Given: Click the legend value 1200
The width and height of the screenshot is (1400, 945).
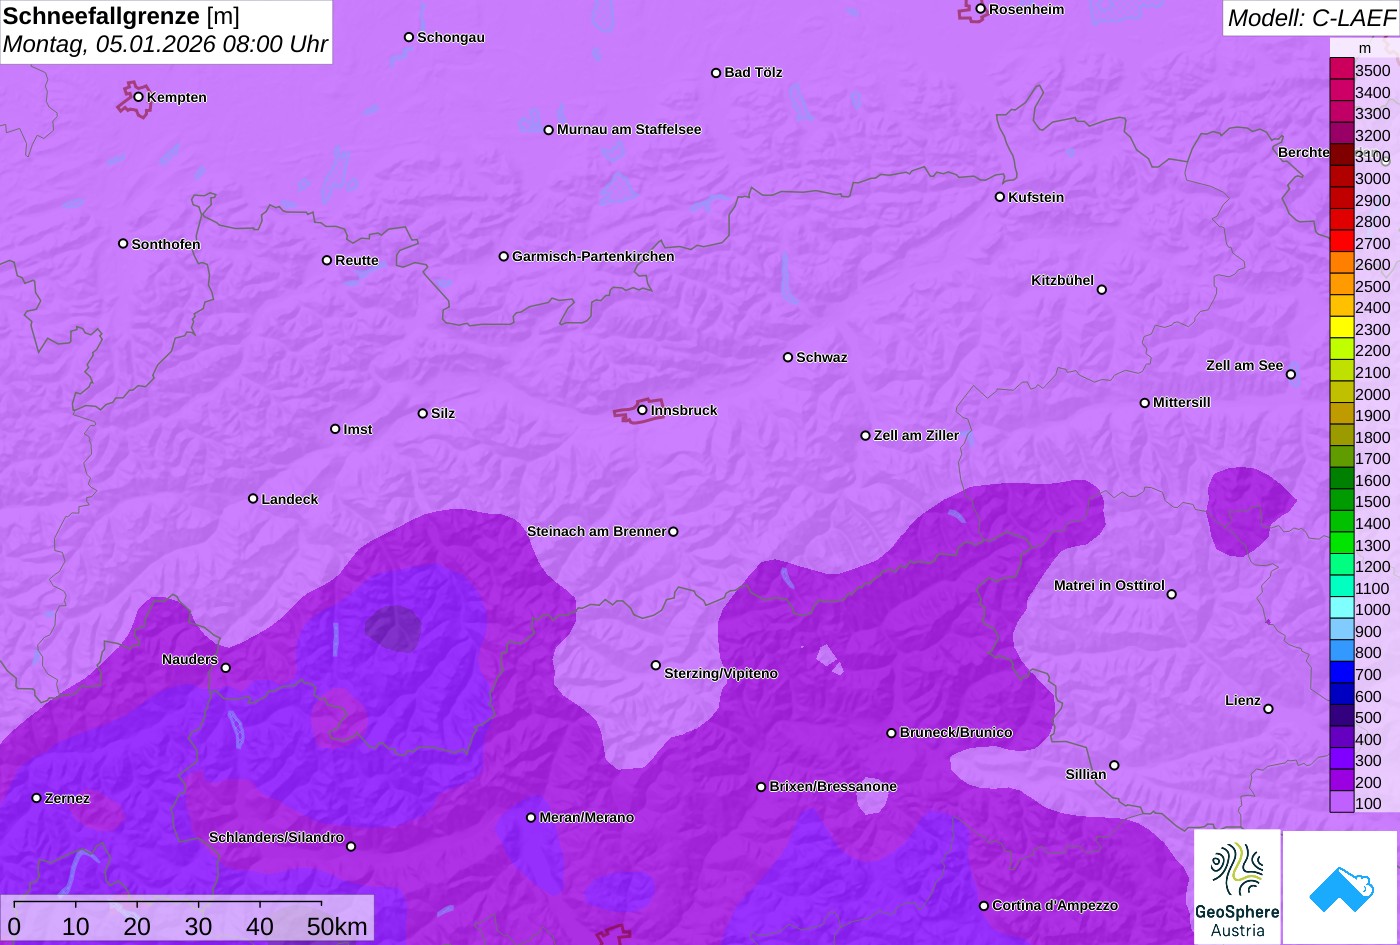Looking at the screenshot, I should point(1372,566).
